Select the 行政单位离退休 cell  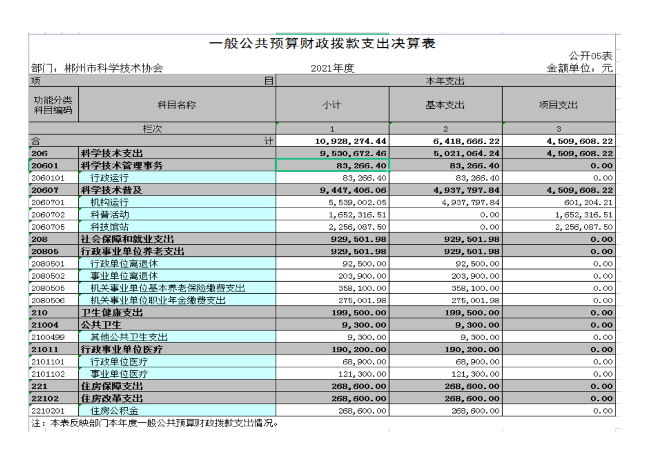(x=177, y=264)
